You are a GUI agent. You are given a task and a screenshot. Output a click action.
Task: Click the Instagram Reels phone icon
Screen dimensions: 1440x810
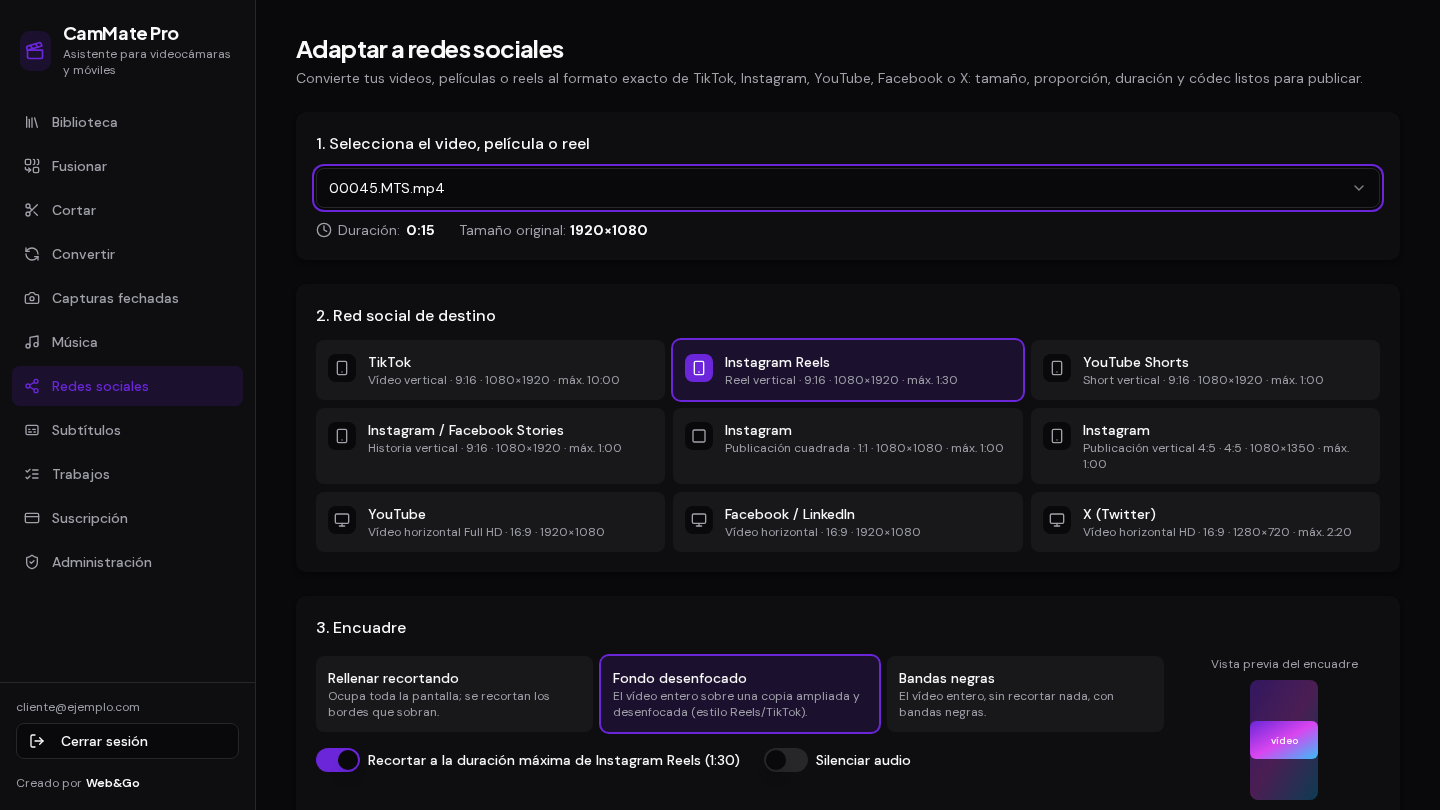pyautogui.click(x=699, y=368)
